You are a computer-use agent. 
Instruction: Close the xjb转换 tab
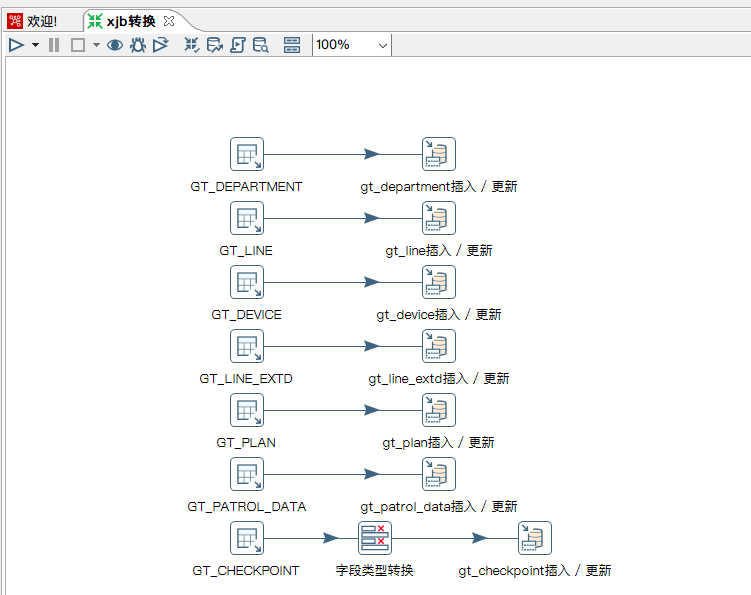point(169,21)
